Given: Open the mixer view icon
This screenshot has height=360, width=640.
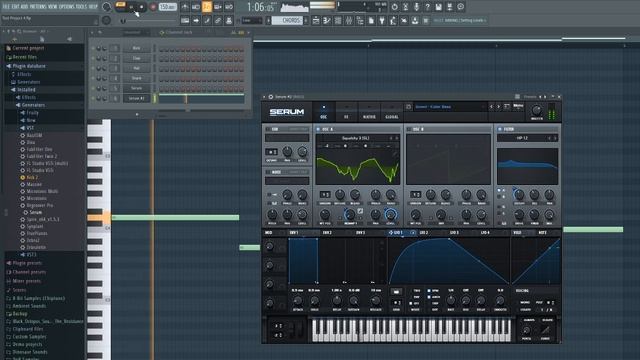Looking at the screenshot, I should click(349, 20).
